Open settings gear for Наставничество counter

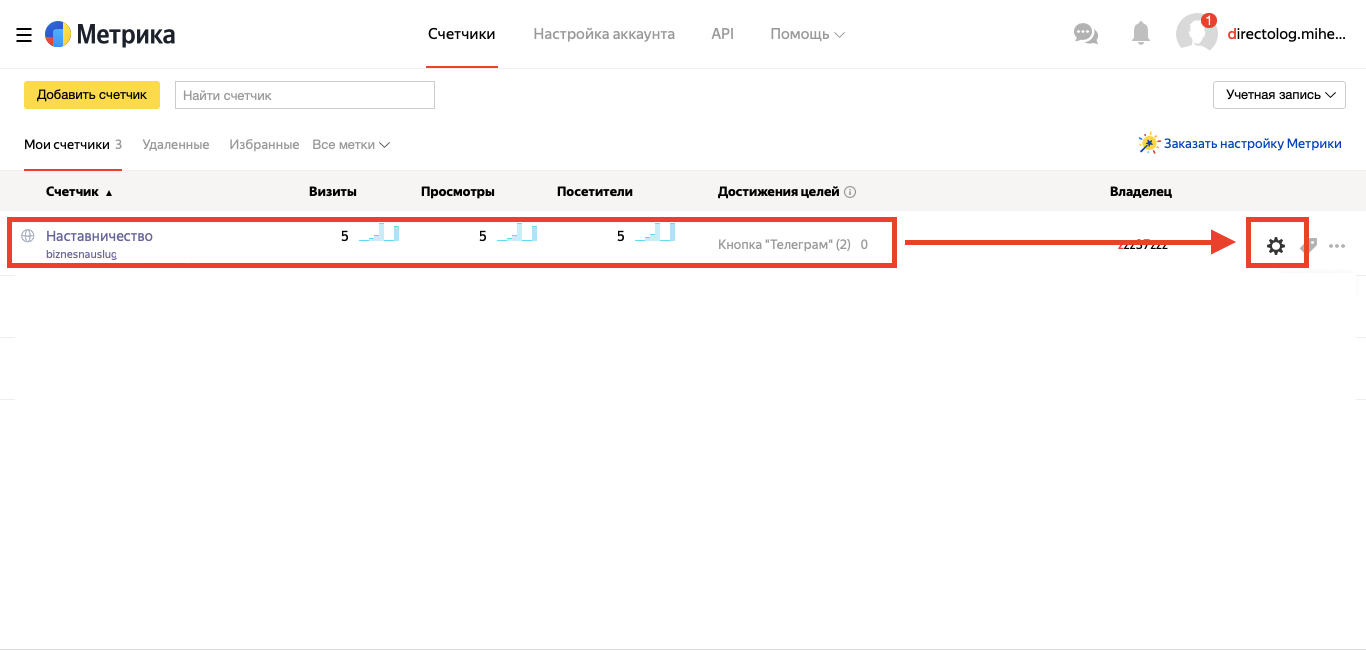(x=1276, y=245)
